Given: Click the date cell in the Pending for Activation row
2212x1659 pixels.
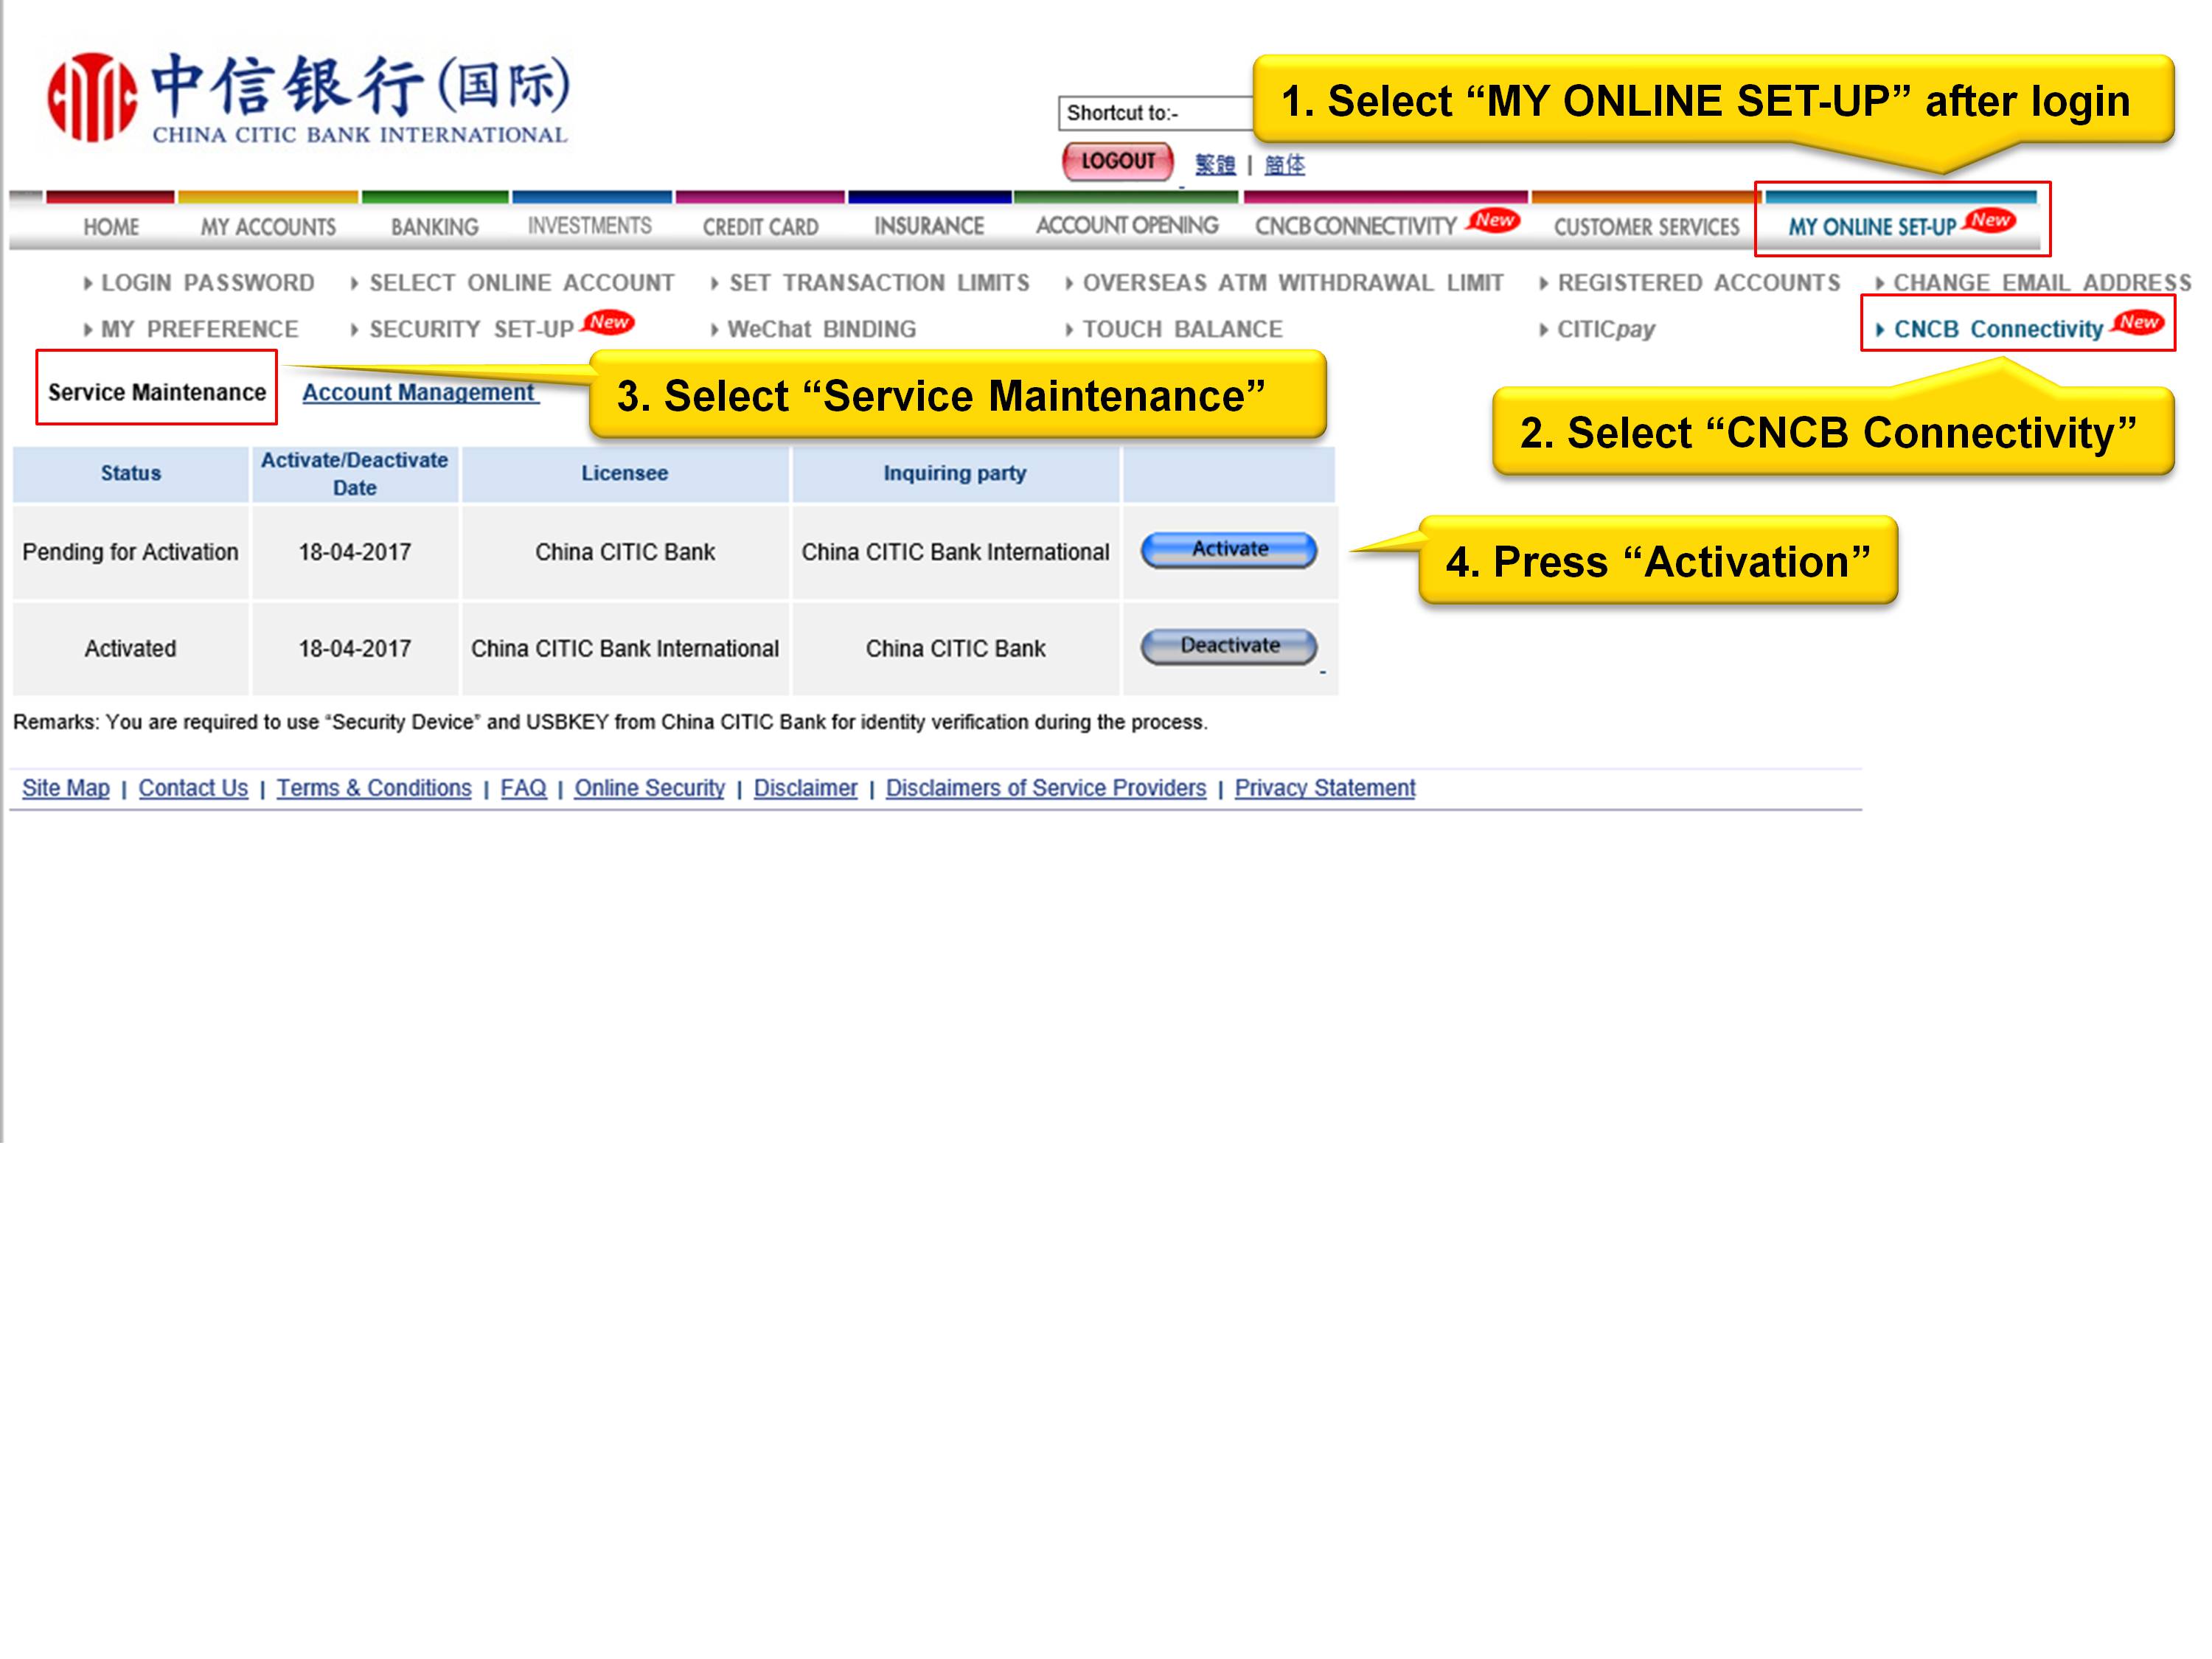Looking at the screenshot, I should click(355, 552).
